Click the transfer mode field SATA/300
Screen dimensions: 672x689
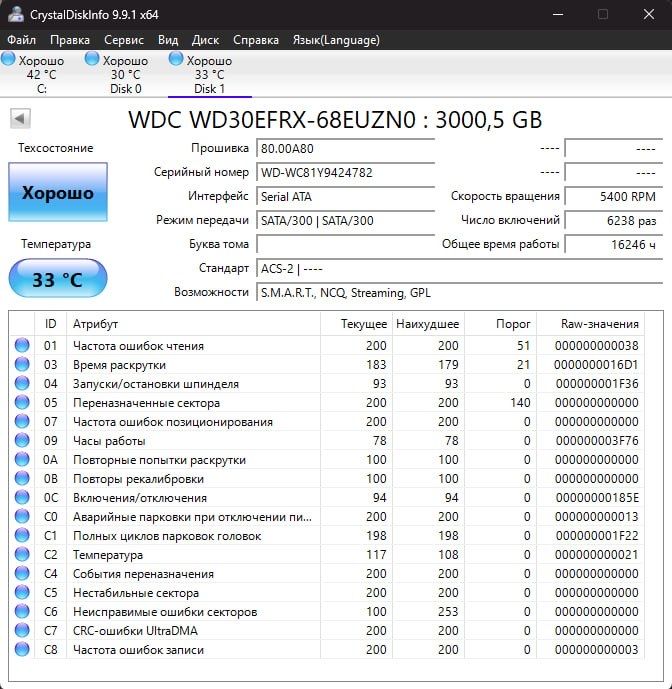click(x=345, y=220)
